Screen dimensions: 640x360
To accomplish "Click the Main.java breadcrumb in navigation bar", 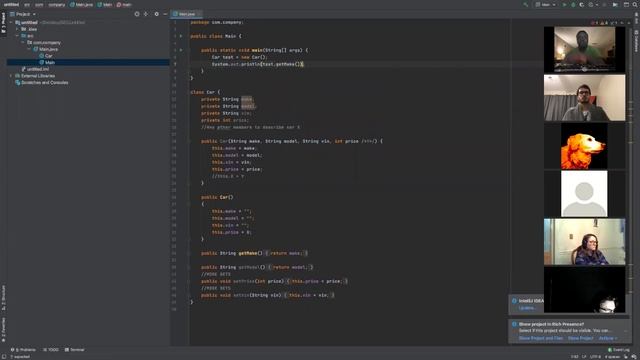I will [81, 4].
